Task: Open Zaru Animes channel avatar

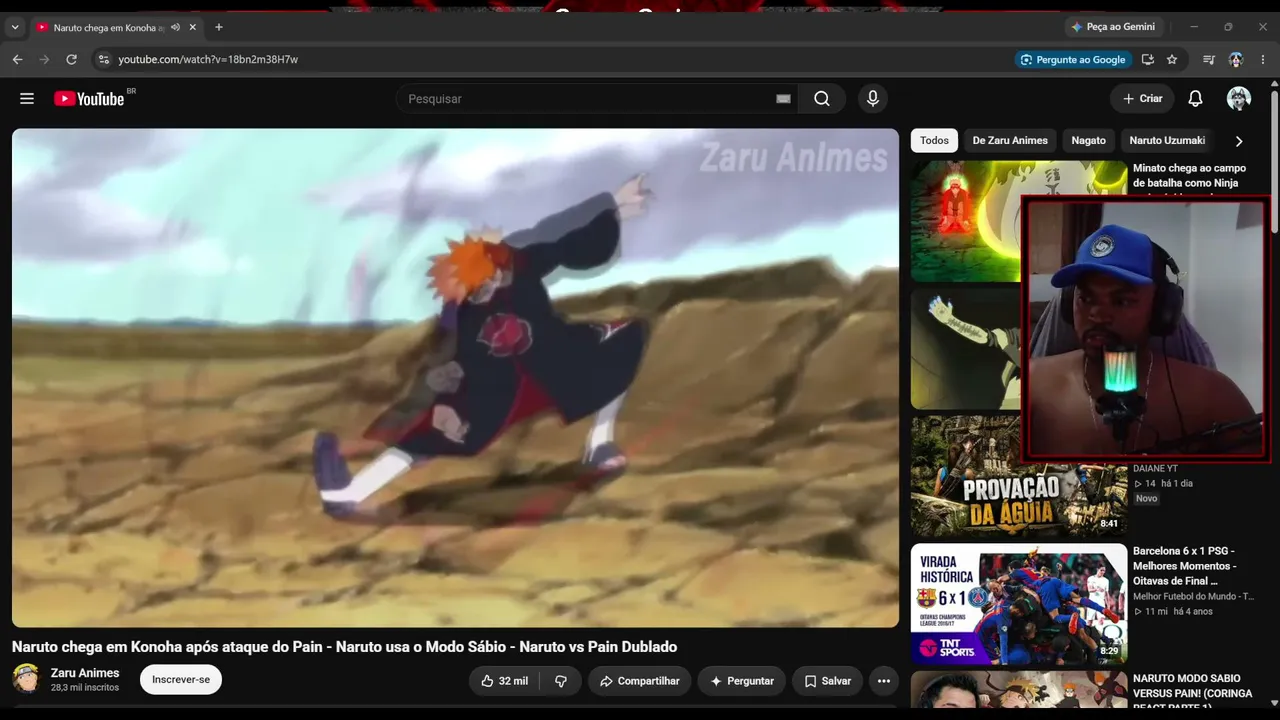Action: pos(26,679)
